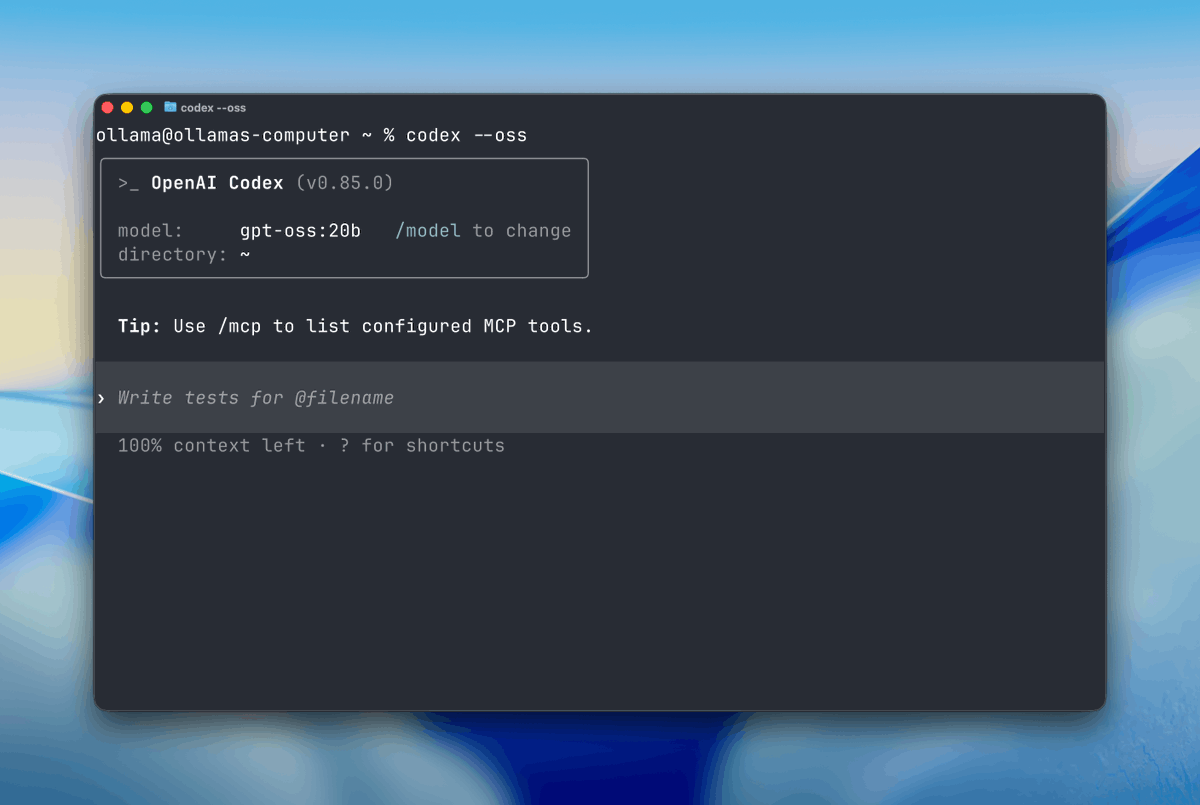Screen dimensions: 1200x805
Task: Click the 'OpenAI Codex' heading text
Action: (x=217, y=183)
